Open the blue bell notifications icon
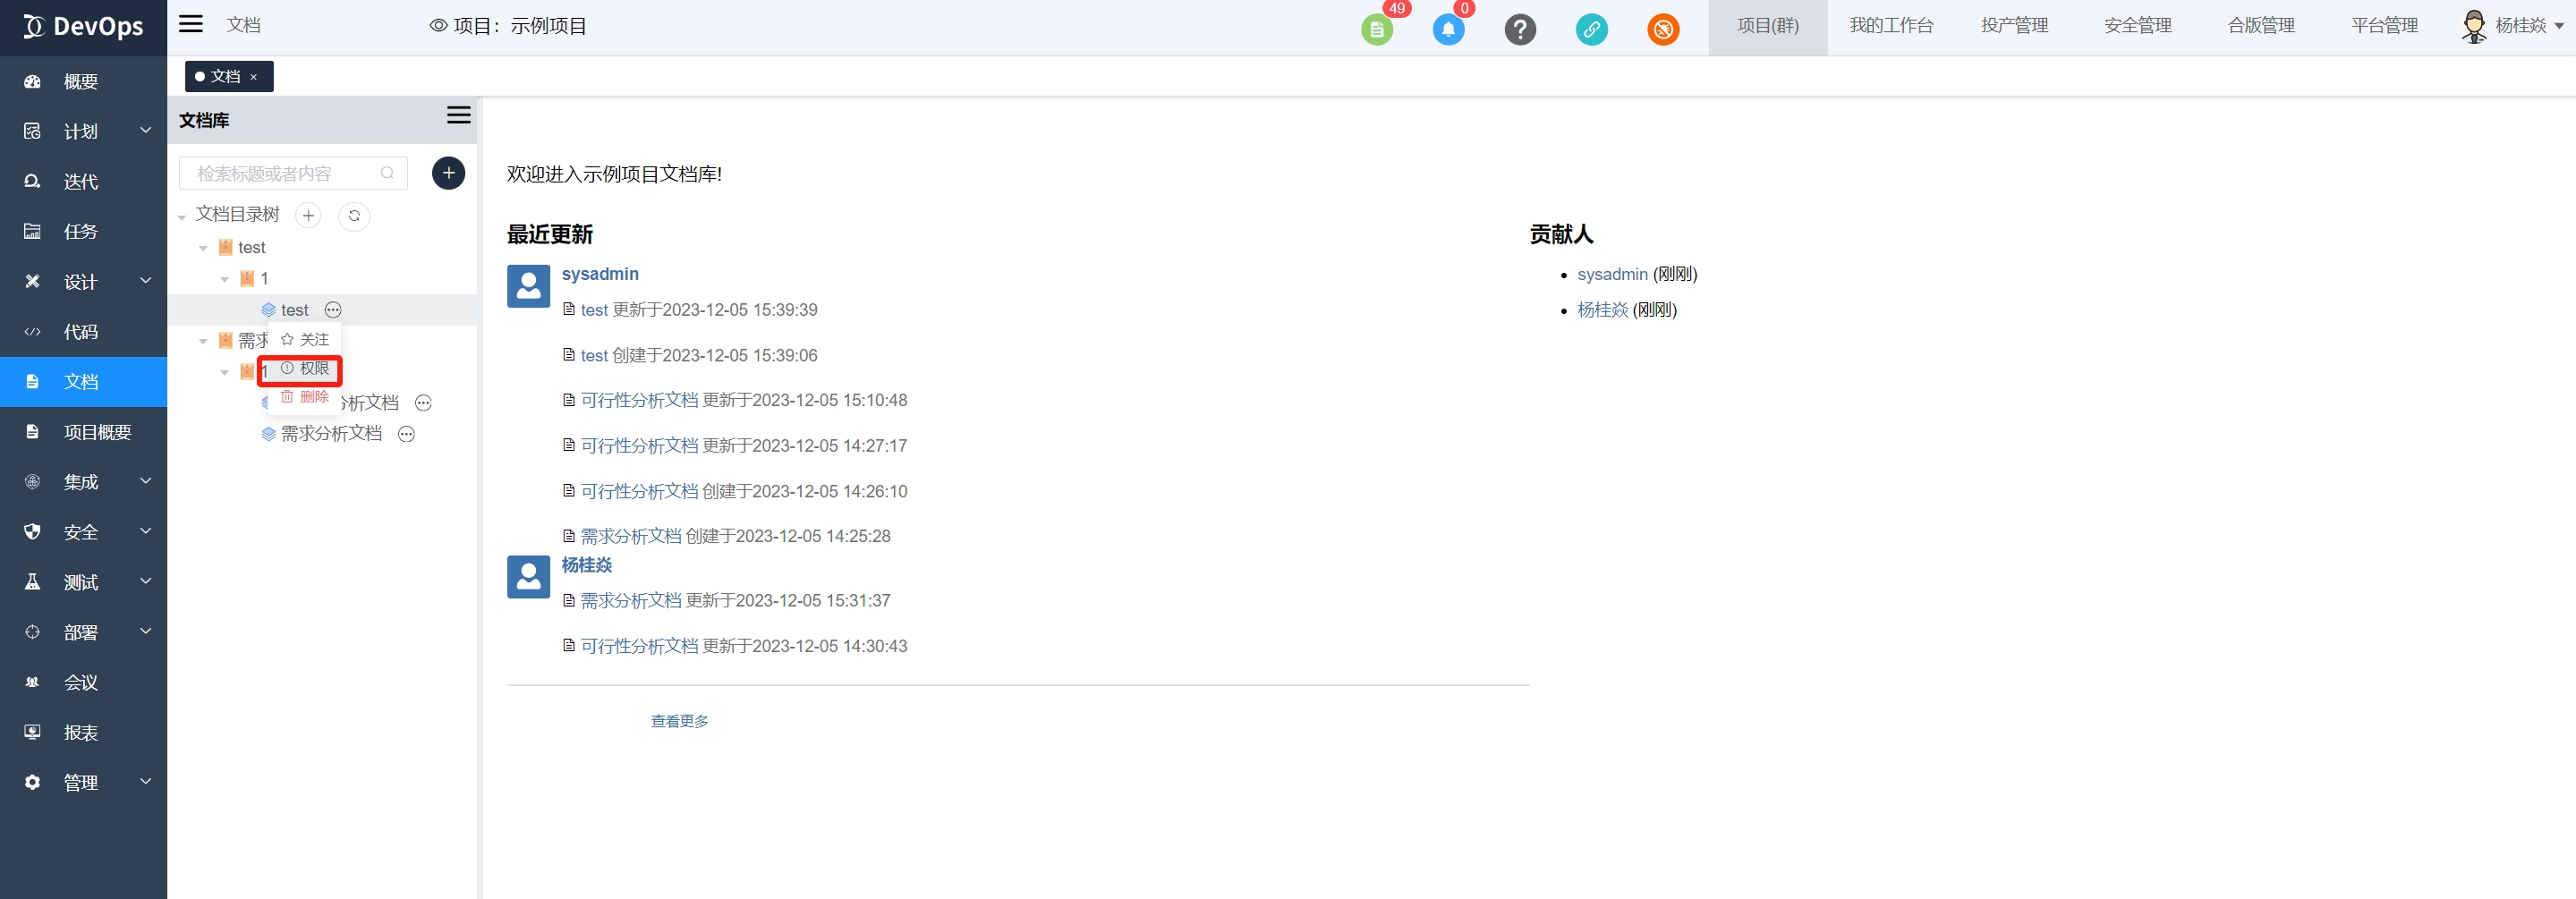 pos(1448,30)
